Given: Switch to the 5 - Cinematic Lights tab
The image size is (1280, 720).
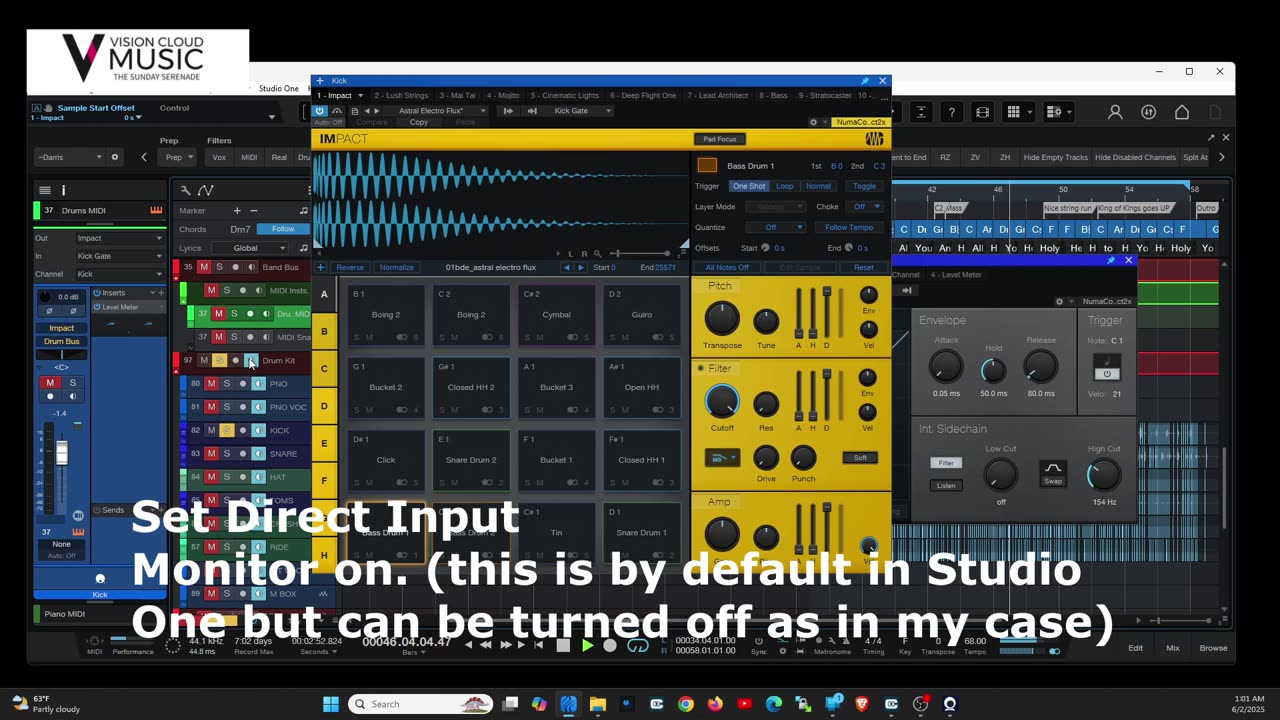Looking at the screenshot, I should pos(563,96).
